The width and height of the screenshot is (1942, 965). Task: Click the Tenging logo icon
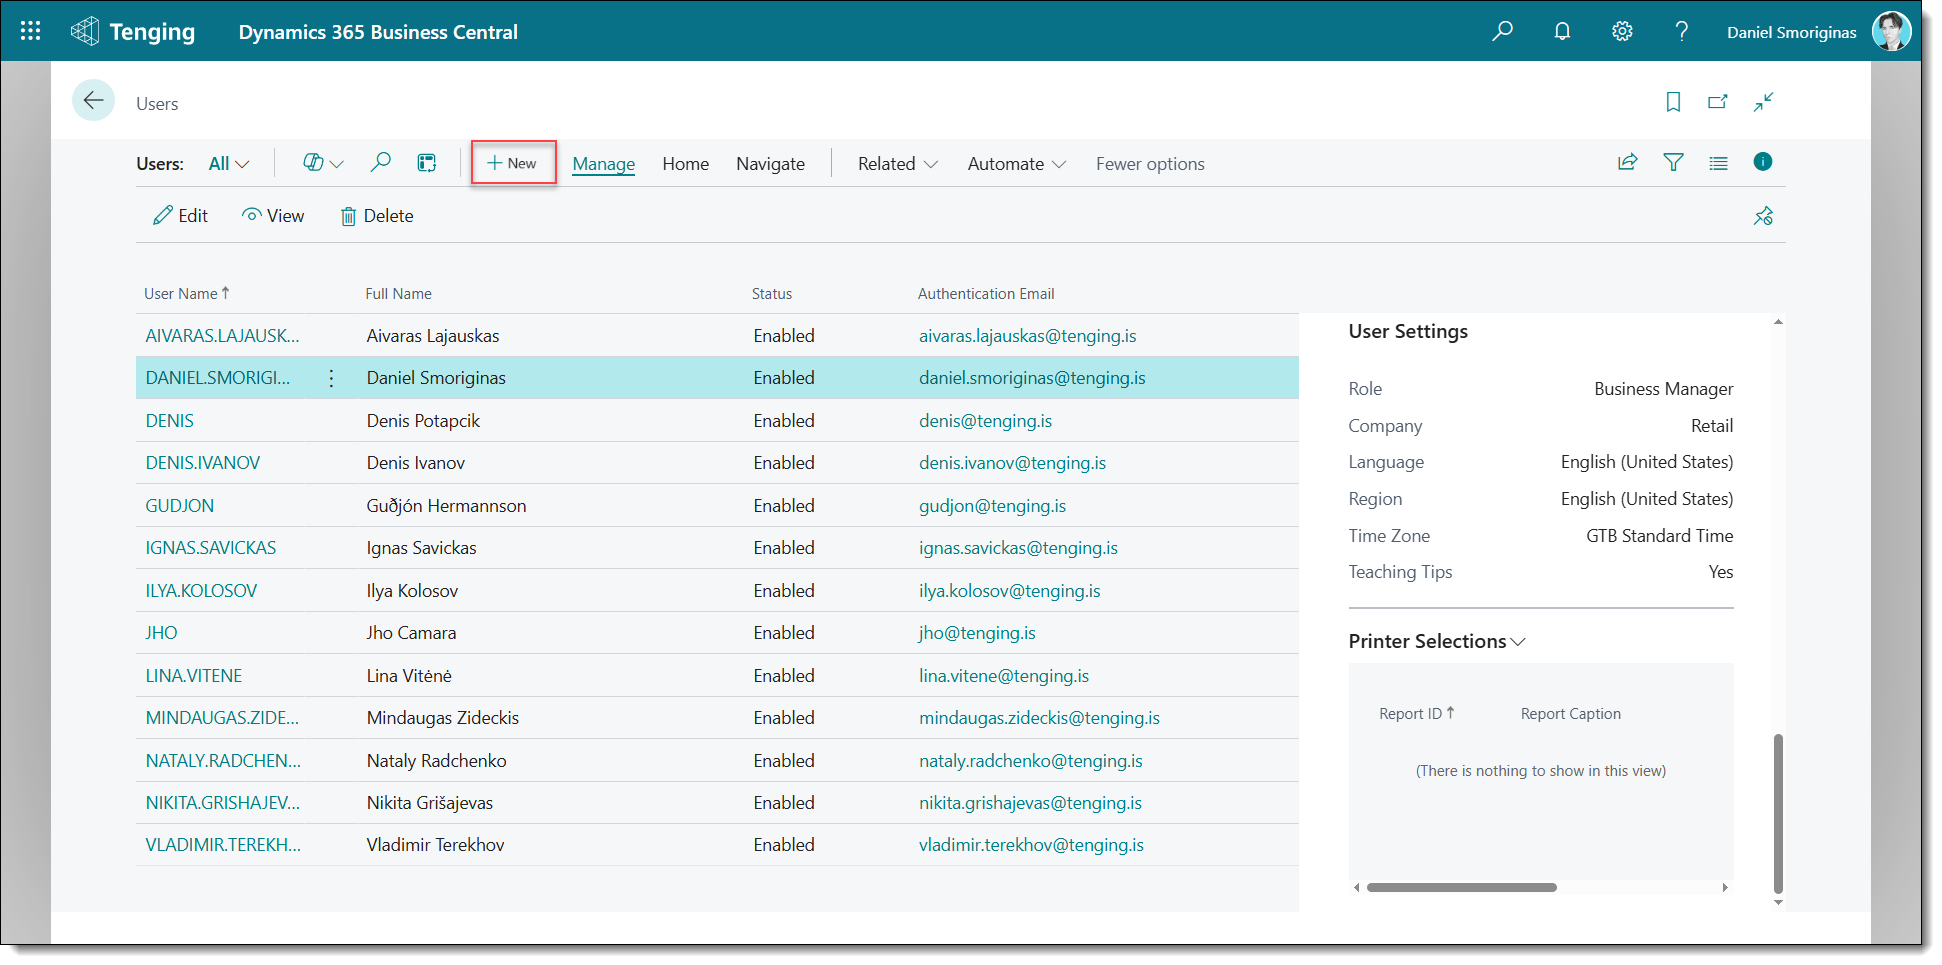coord(85,31)
